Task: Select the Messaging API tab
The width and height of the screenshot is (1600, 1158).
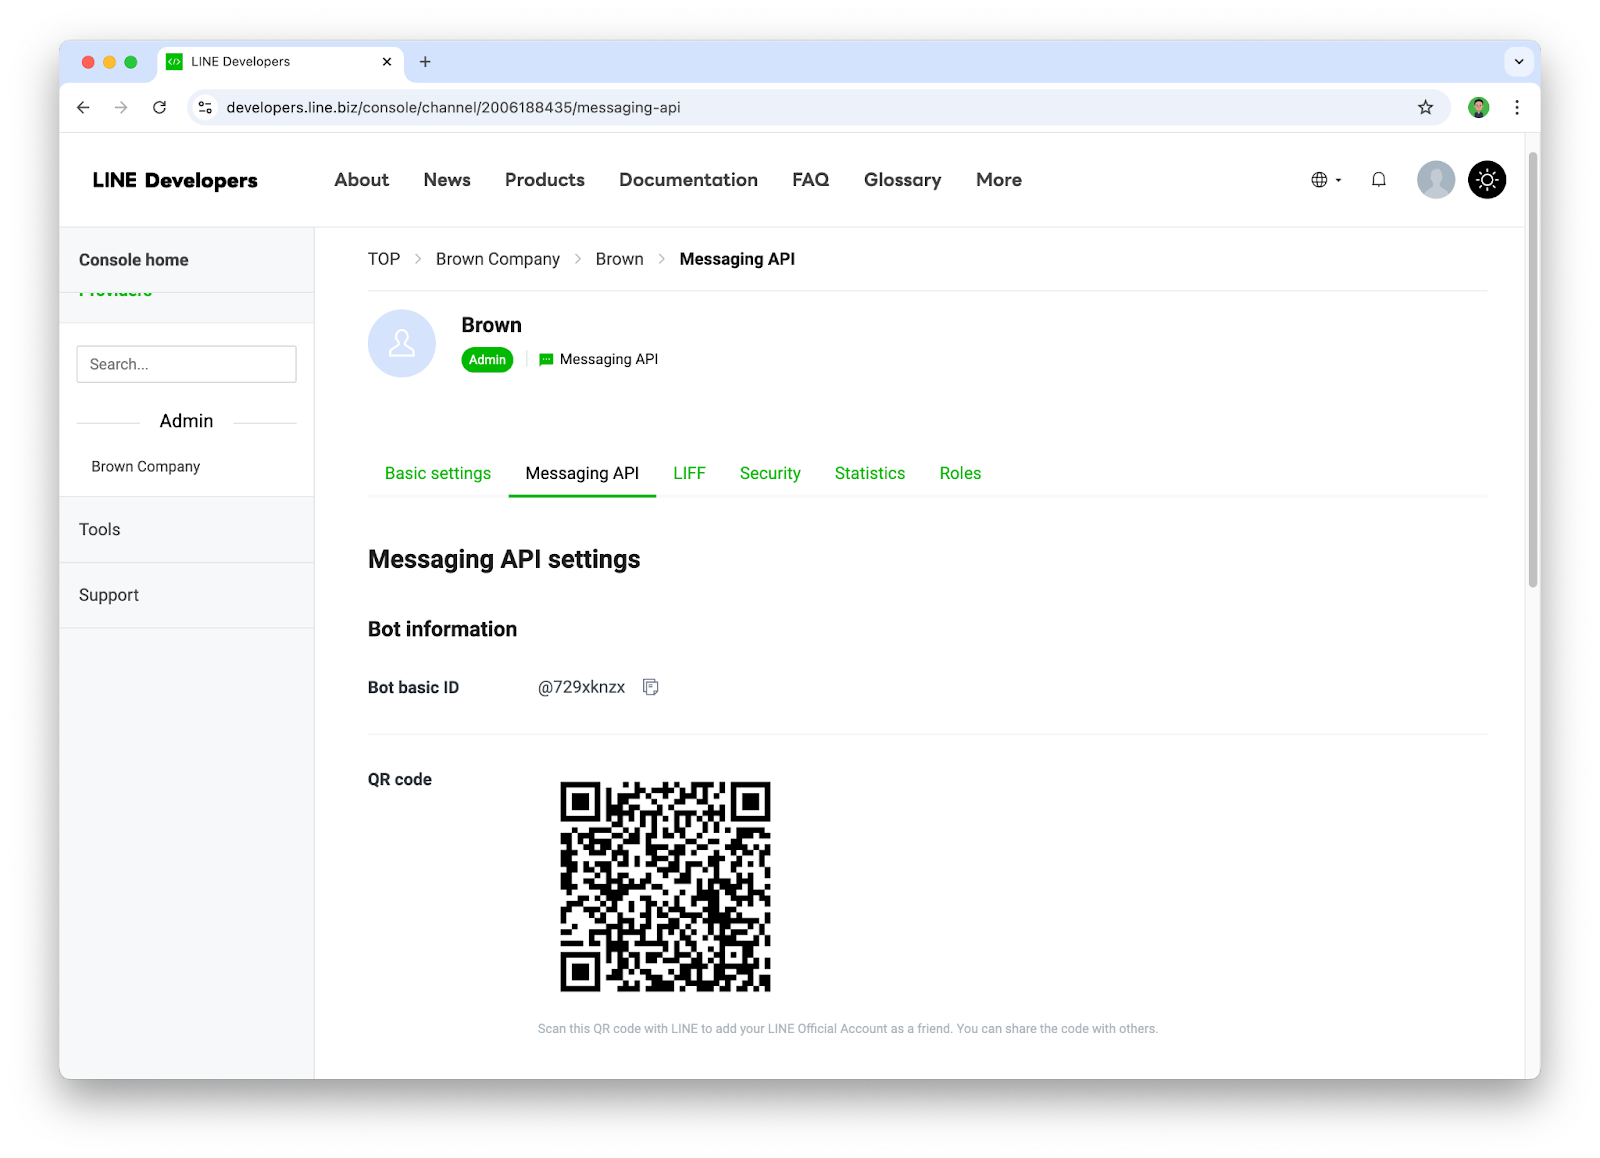Action: tap(582, 474)
